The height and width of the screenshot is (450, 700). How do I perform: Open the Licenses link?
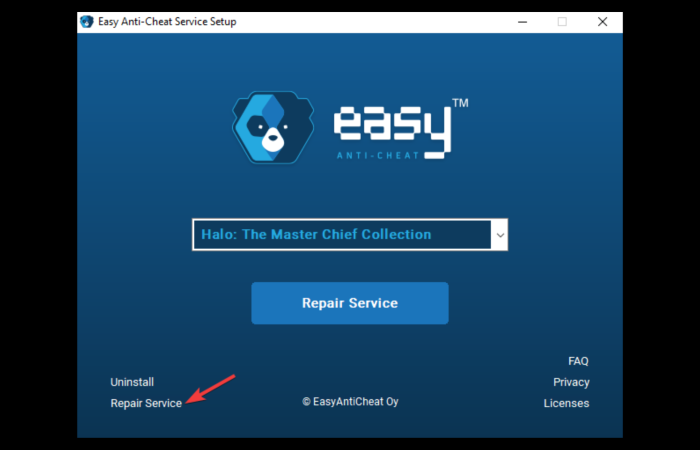tap(566, 403)
